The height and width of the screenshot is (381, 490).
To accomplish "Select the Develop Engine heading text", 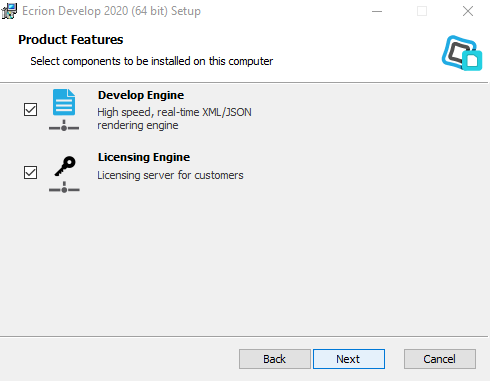I will 141,95.
